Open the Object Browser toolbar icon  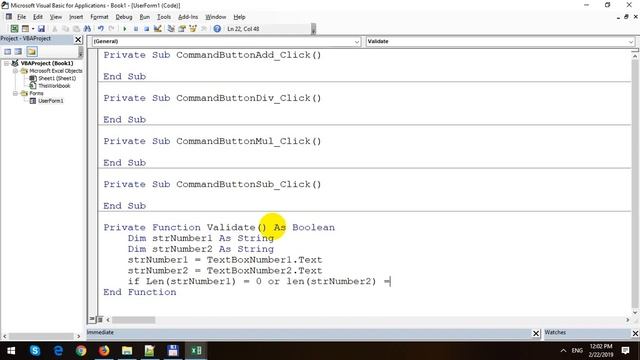coord(193,29)
